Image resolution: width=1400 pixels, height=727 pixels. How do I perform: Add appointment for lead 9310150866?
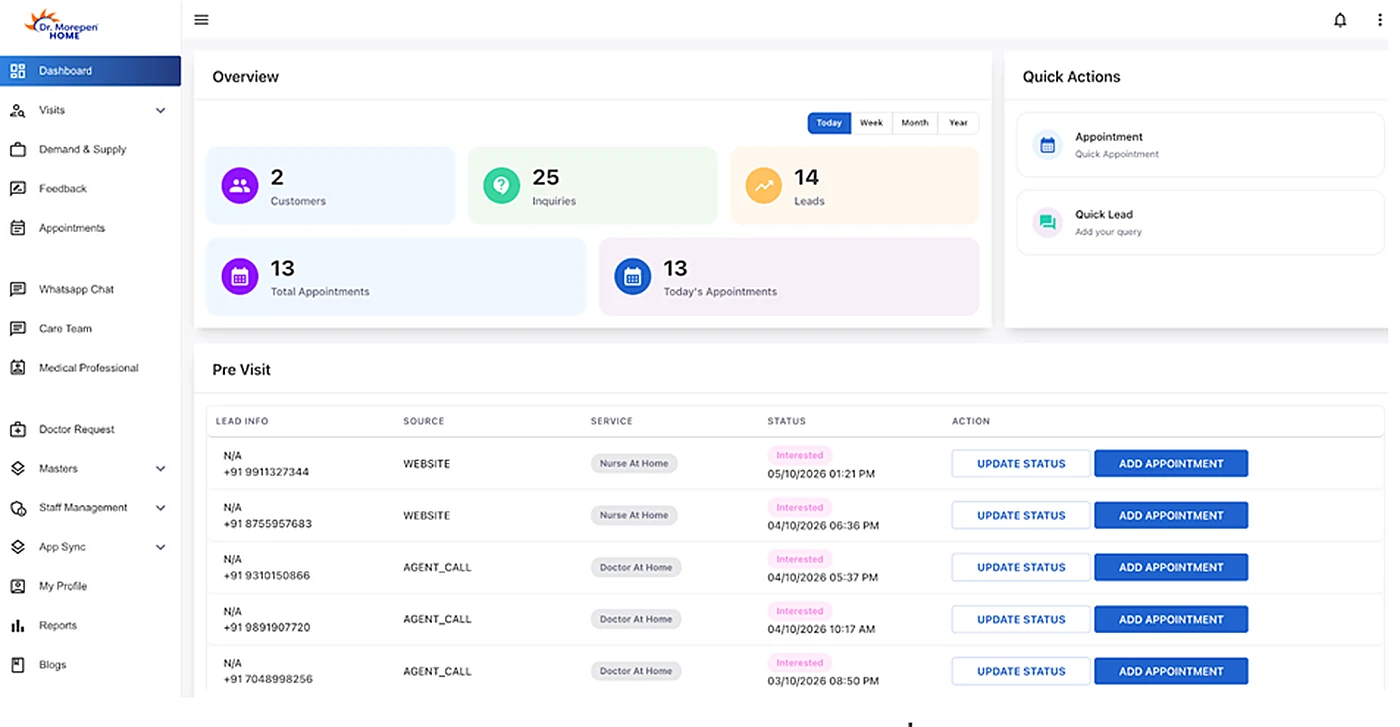pyautogui.click(x=1171, y=568)
